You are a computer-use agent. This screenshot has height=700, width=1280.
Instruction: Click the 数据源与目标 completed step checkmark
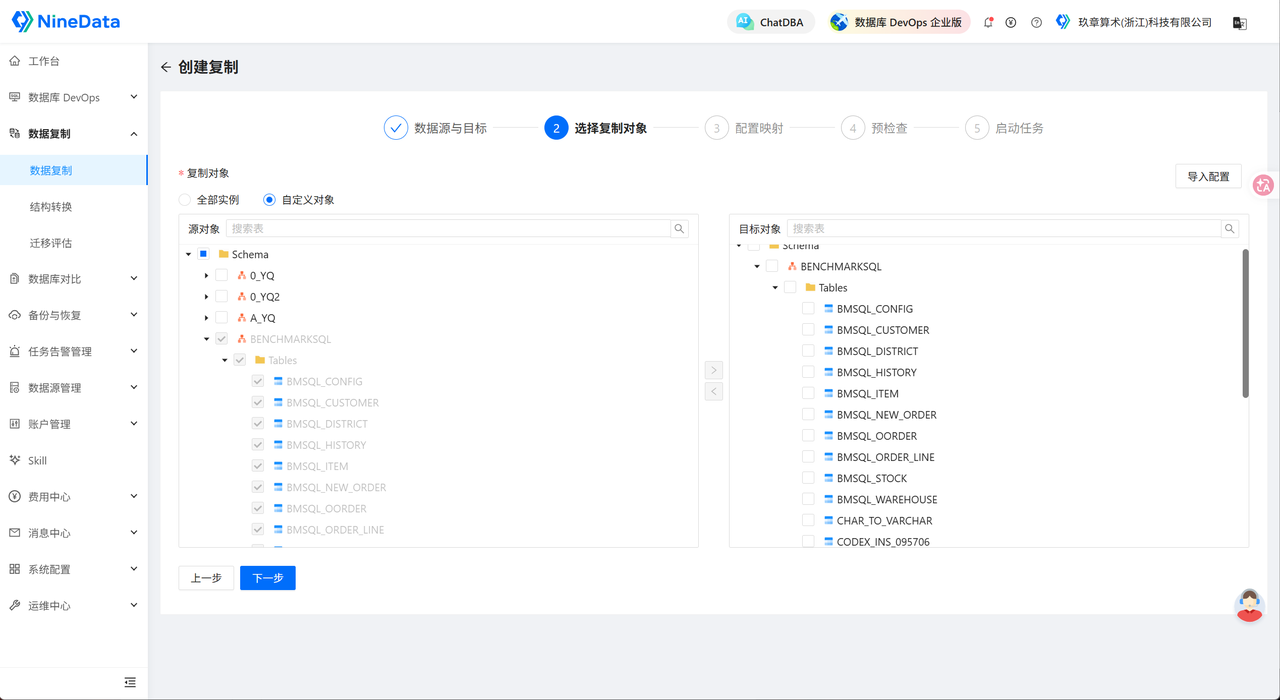[x=396, y=128]
